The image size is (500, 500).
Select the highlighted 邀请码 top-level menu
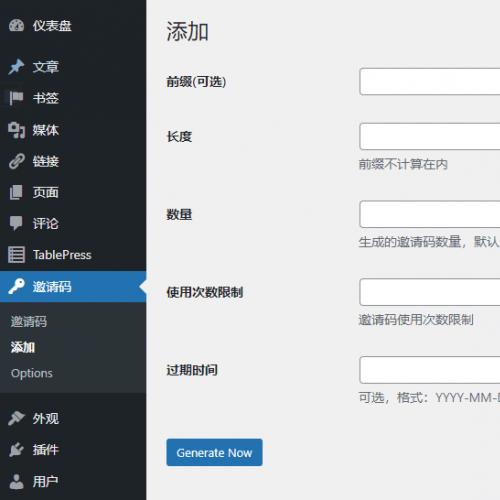point(73,287)
